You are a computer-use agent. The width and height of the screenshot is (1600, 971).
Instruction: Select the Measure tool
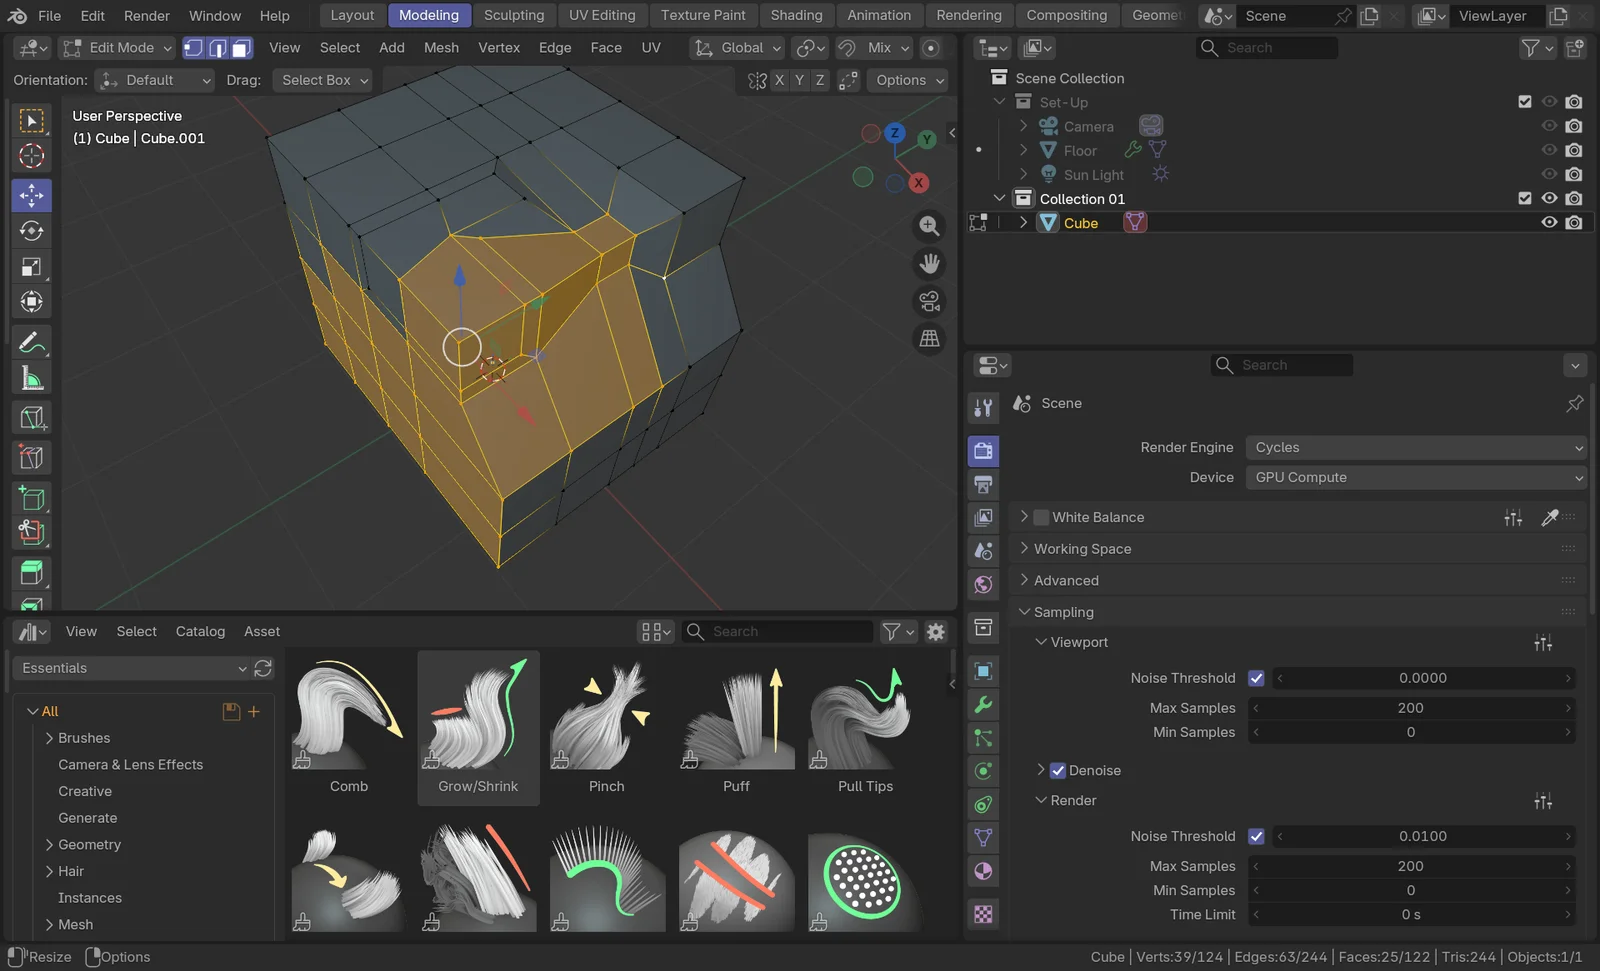[31, 379]
